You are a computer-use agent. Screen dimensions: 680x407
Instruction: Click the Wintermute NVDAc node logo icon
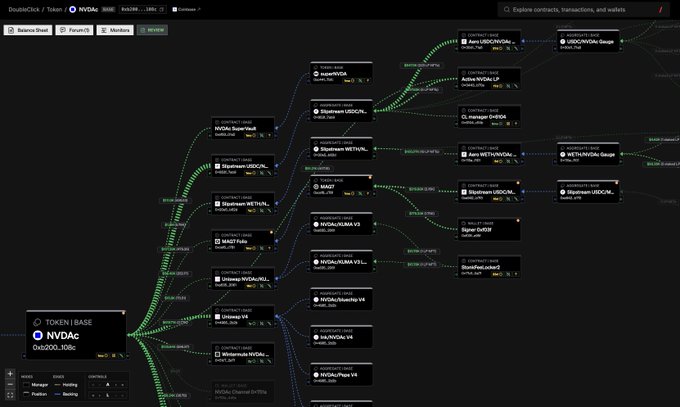(x=218, y=354)
